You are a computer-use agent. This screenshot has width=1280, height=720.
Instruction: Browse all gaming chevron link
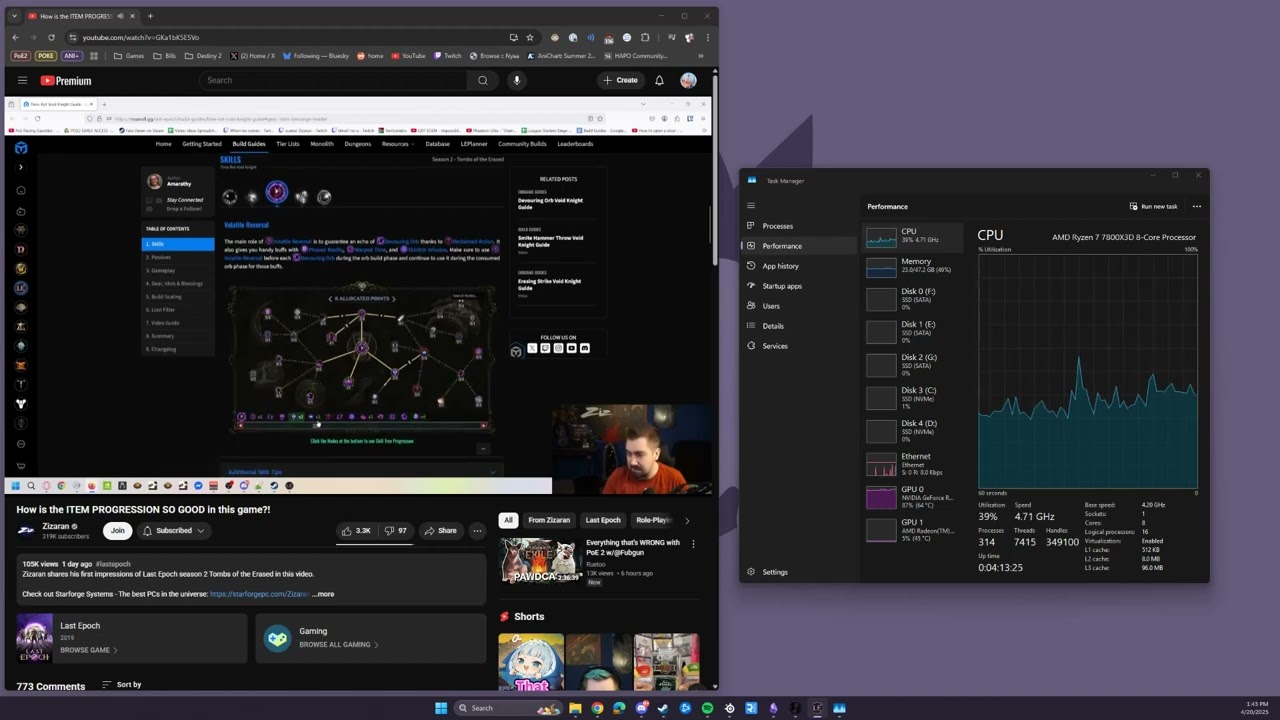point(338,645)
